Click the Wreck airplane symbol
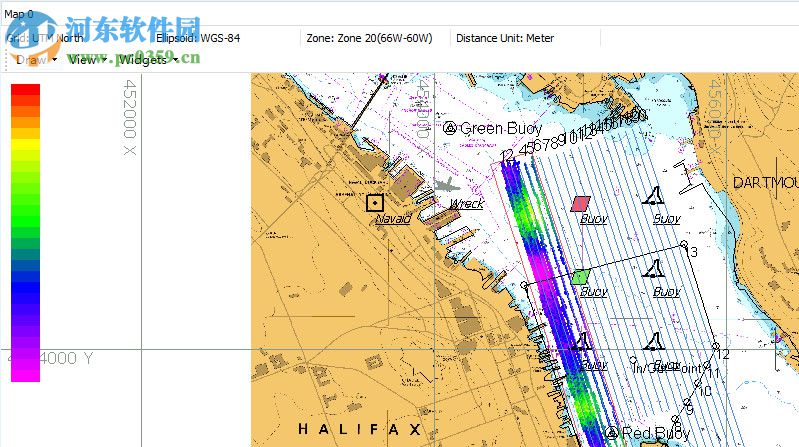Viewport: 799px width, 447px height. (x=447, y=186)
